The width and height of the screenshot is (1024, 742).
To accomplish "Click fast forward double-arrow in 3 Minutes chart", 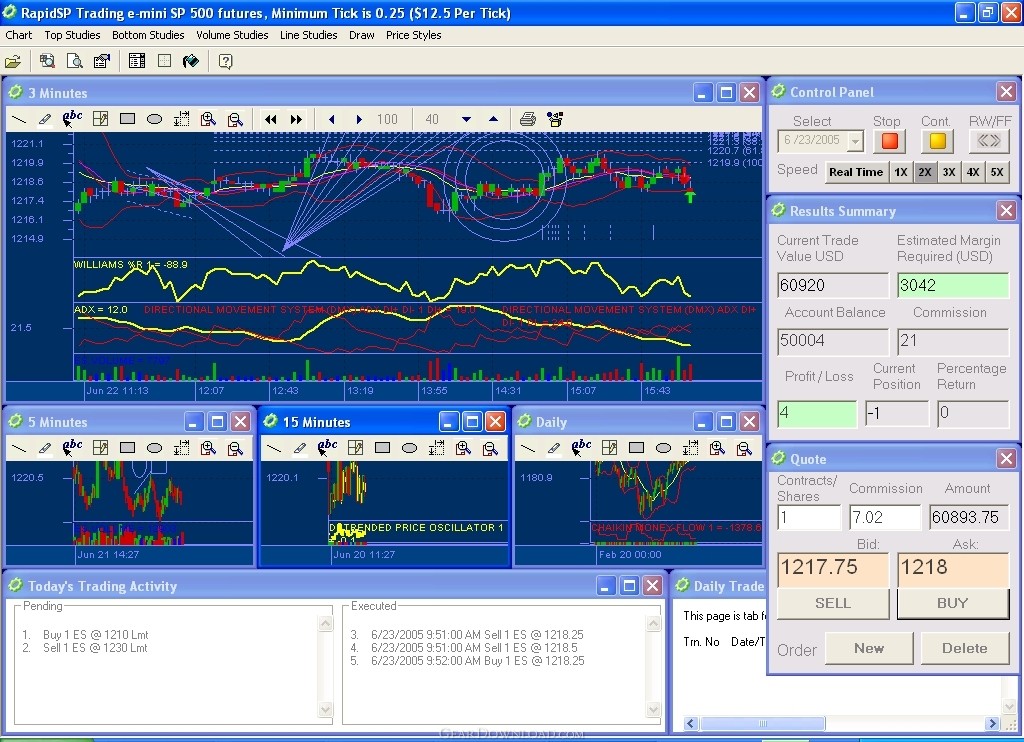I will 296,119.
